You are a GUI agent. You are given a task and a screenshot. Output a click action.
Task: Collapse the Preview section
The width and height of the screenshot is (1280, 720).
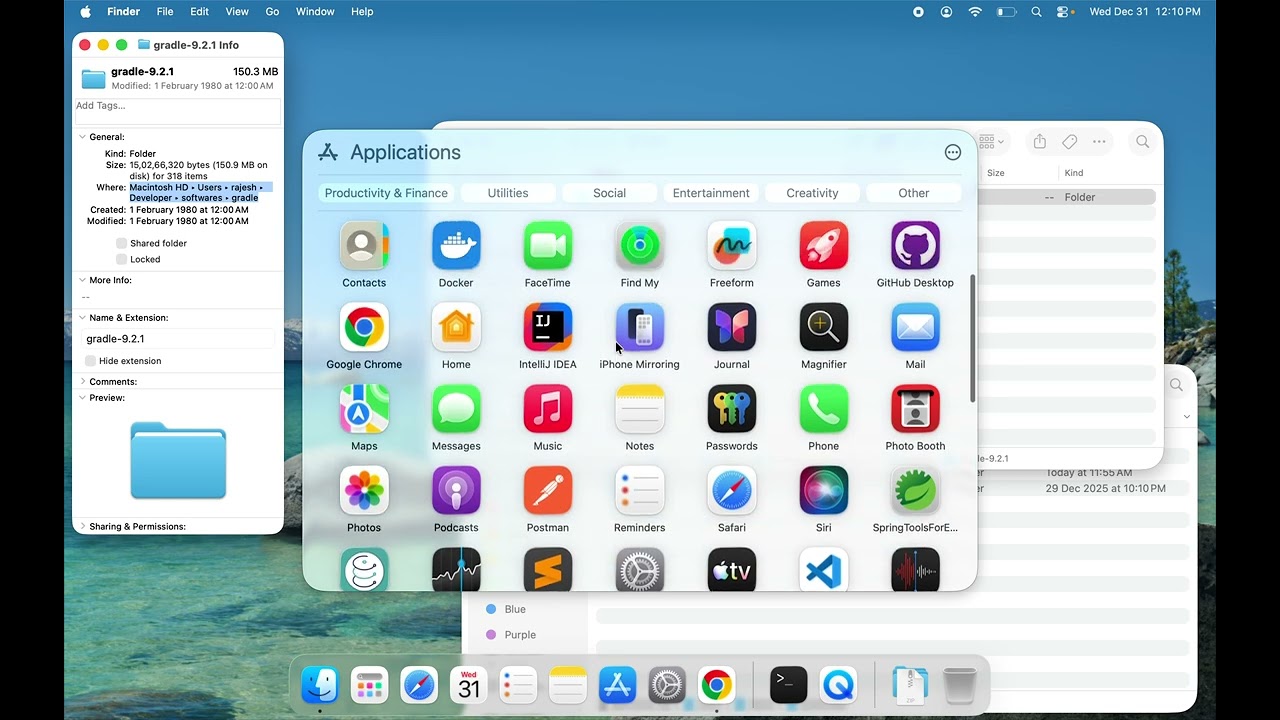click(82, 398)
